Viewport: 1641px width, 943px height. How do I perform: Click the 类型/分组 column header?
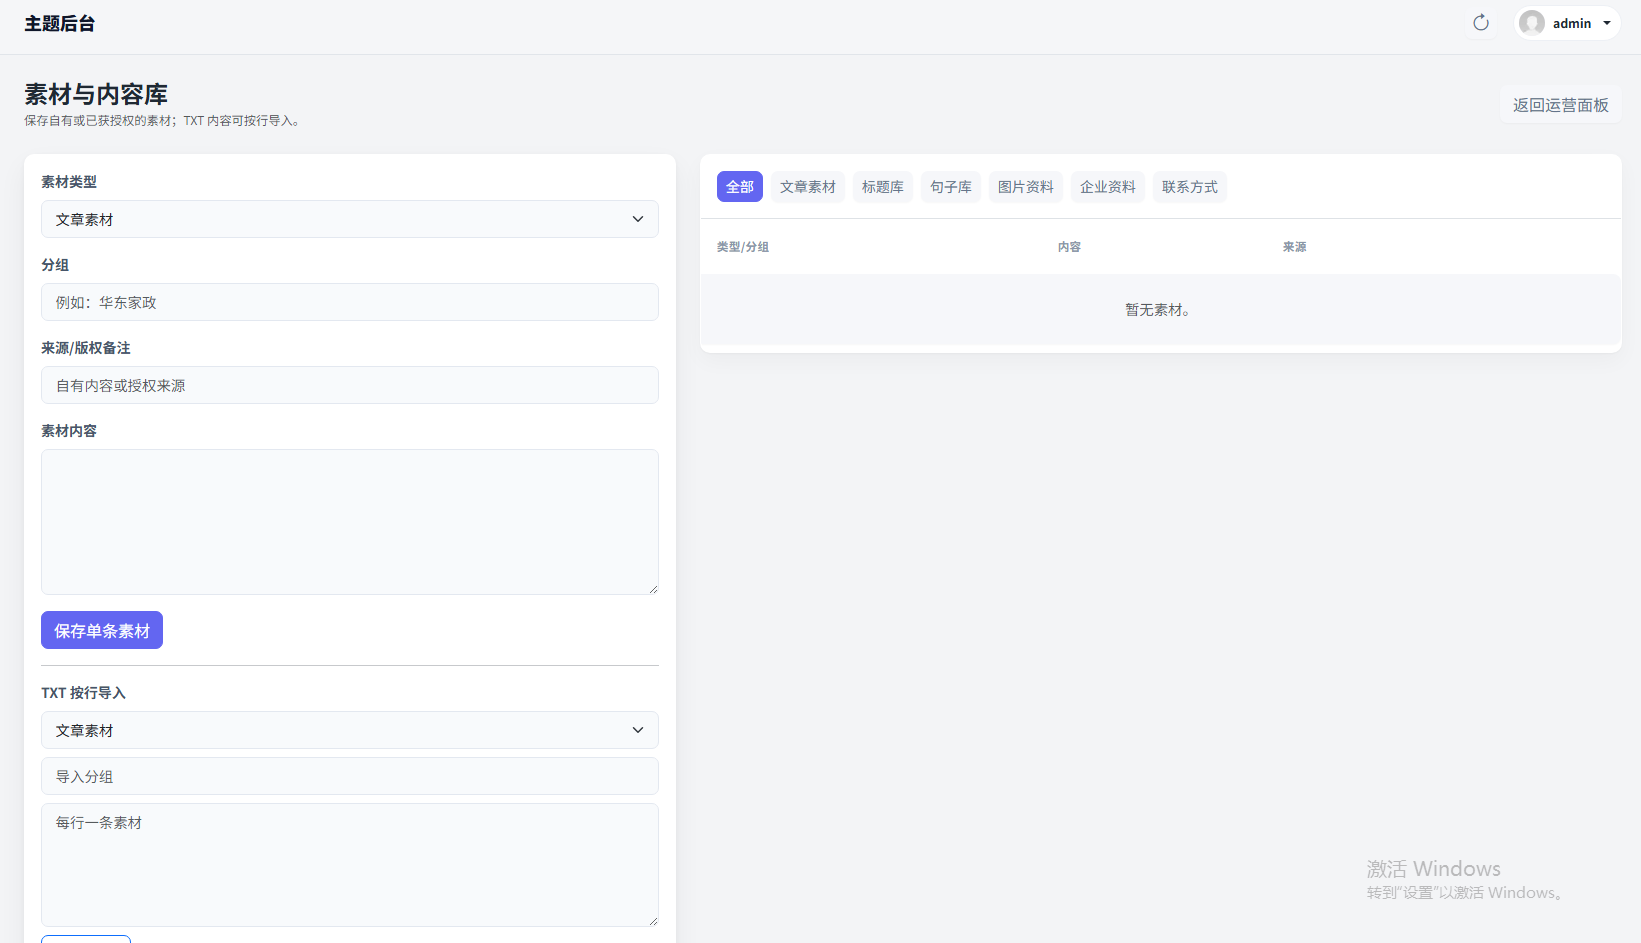(x=743, y=247)
